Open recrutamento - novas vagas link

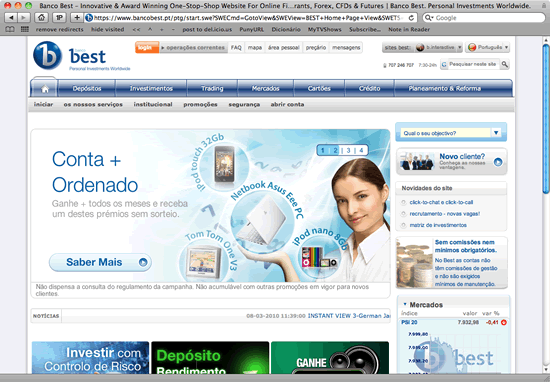coord(444,214)
